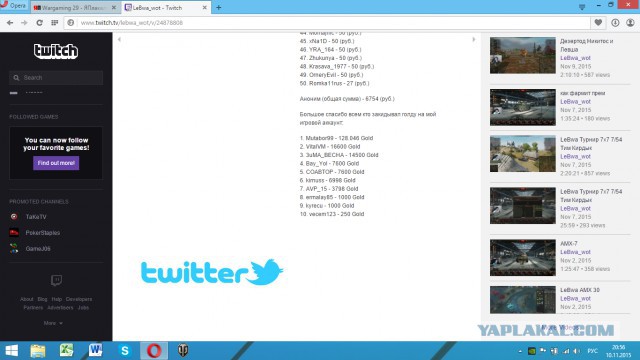Open the PokerStaples promoted channel
The image size is (640, 360).
point(42,233)
